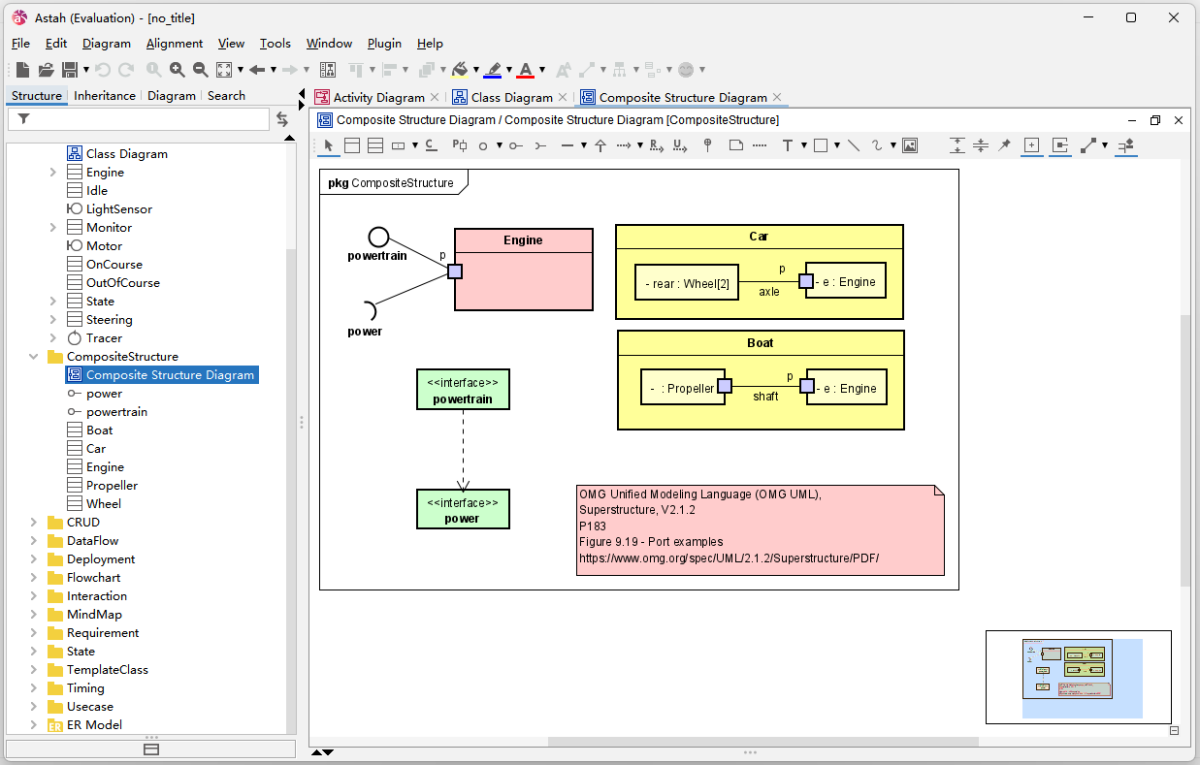
Task: Click the Save project icon
Action: (69, 70)
